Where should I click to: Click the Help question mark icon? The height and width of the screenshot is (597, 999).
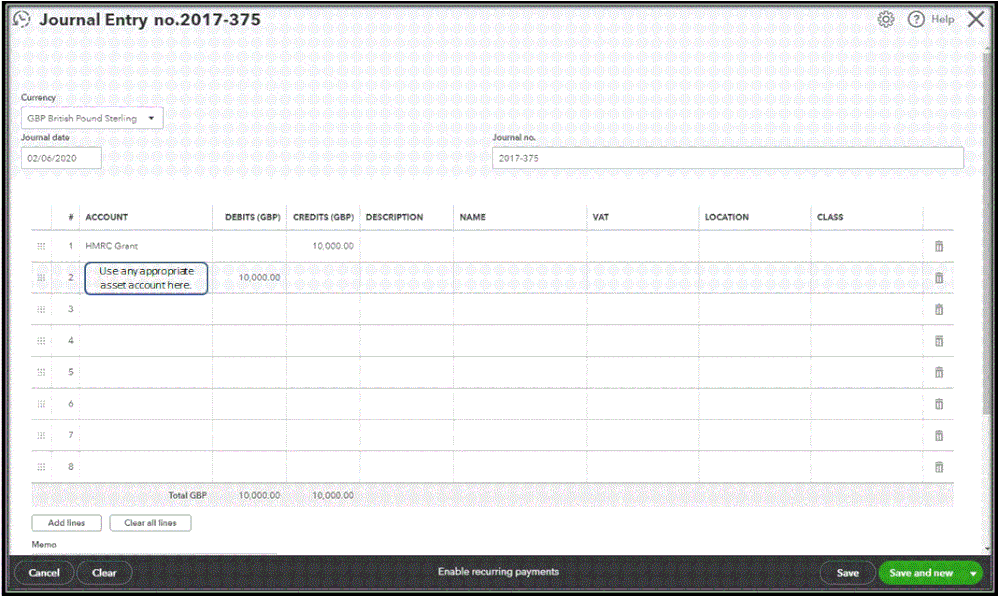click(x=916, y=19)
